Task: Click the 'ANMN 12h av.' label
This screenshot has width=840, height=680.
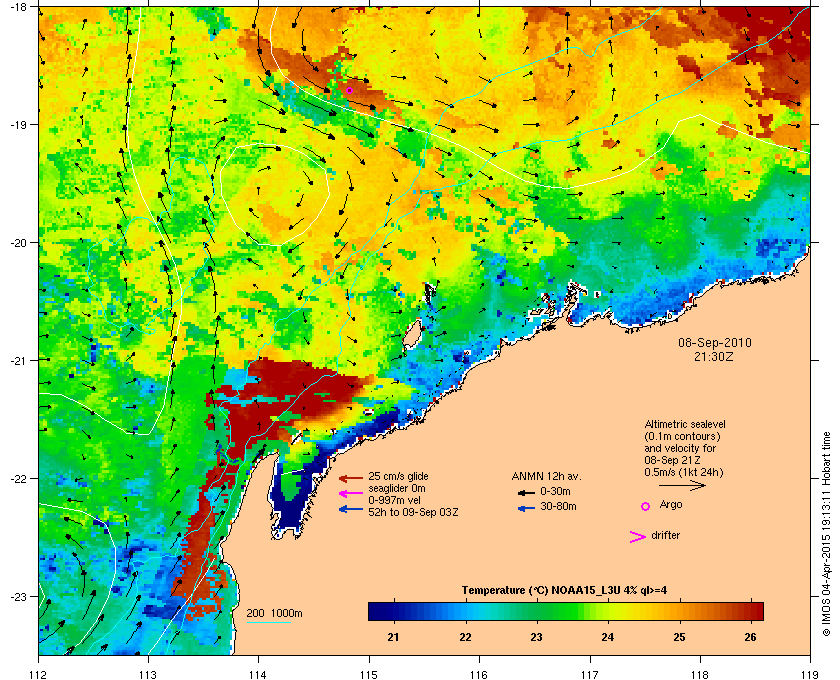Action: click(546, 476)
